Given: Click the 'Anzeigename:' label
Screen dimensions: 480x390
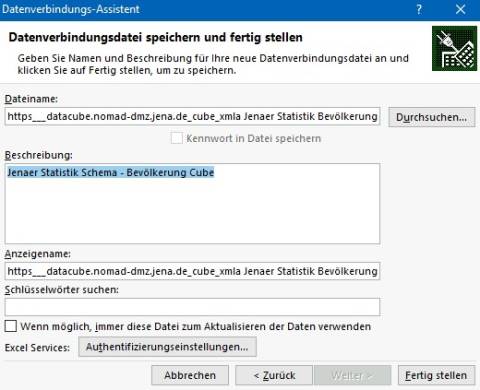Looking at the screenshot, I should [38, 254].
